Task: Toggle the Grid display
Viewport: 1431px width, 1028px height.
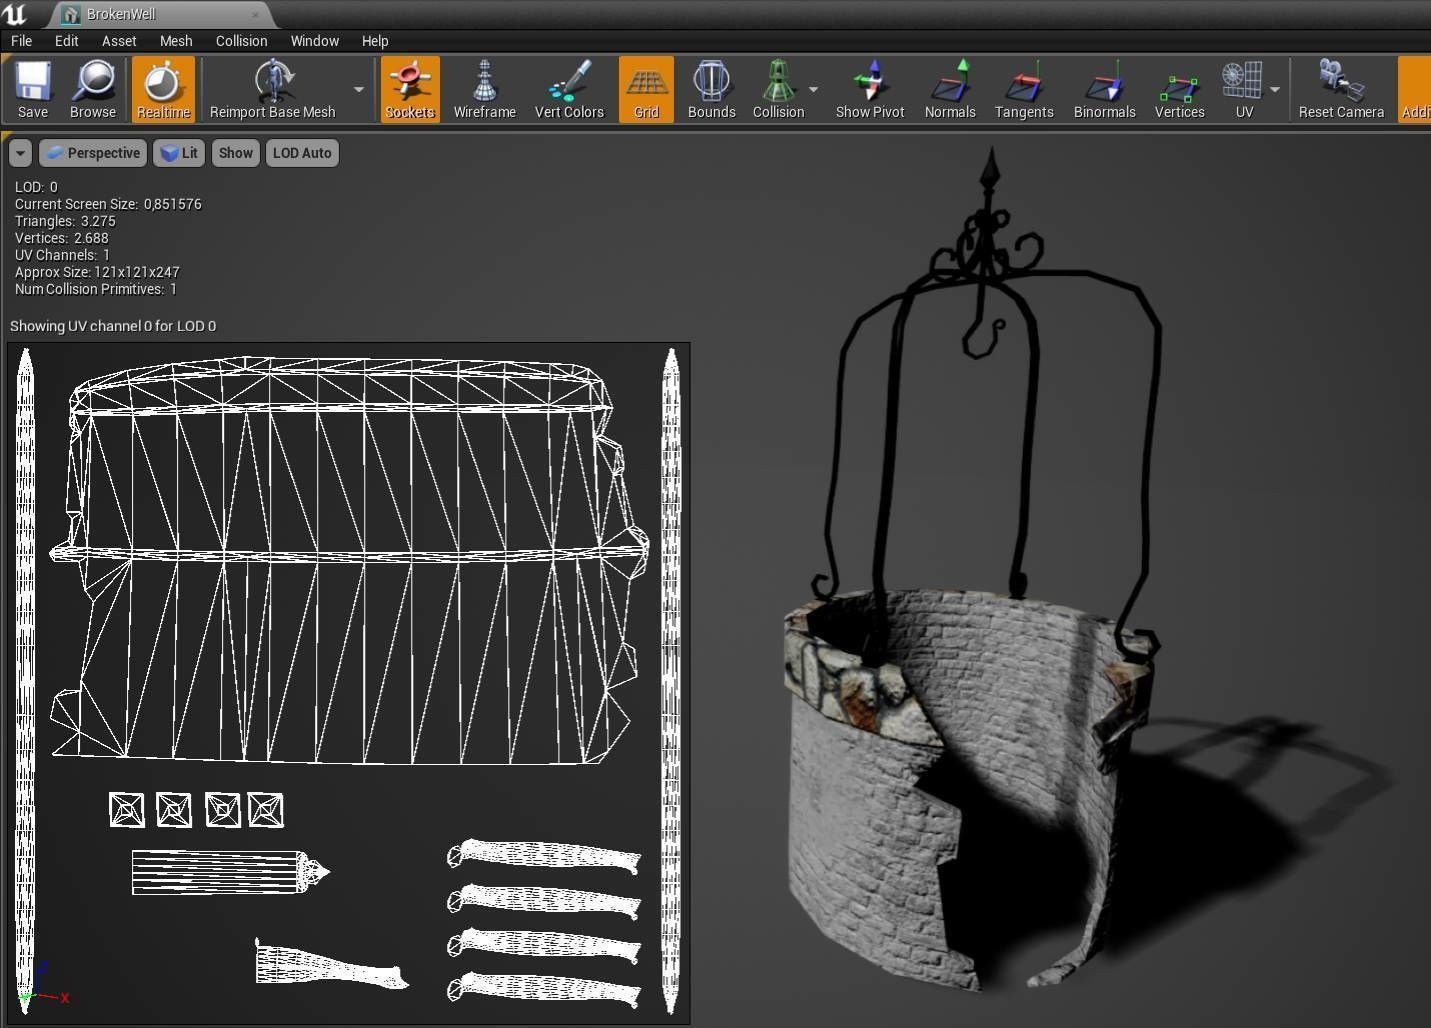Action: coord(646,89)
